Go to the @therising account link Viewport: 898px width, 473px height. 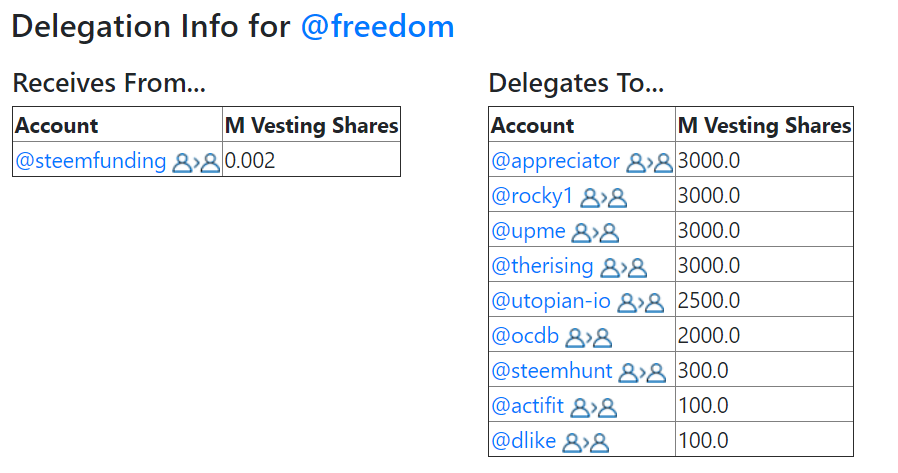(x=542, y=266)
